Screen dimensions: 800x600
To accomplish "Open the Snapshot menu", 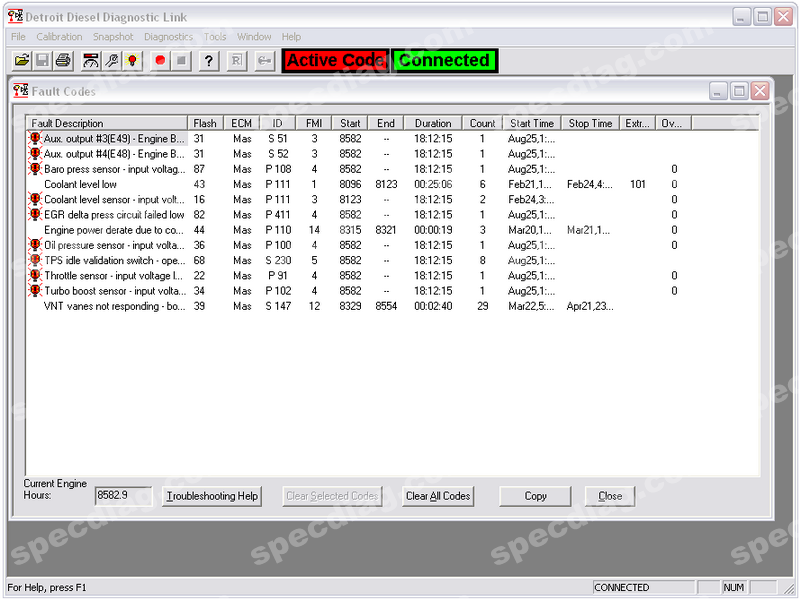I will [113, 37].
